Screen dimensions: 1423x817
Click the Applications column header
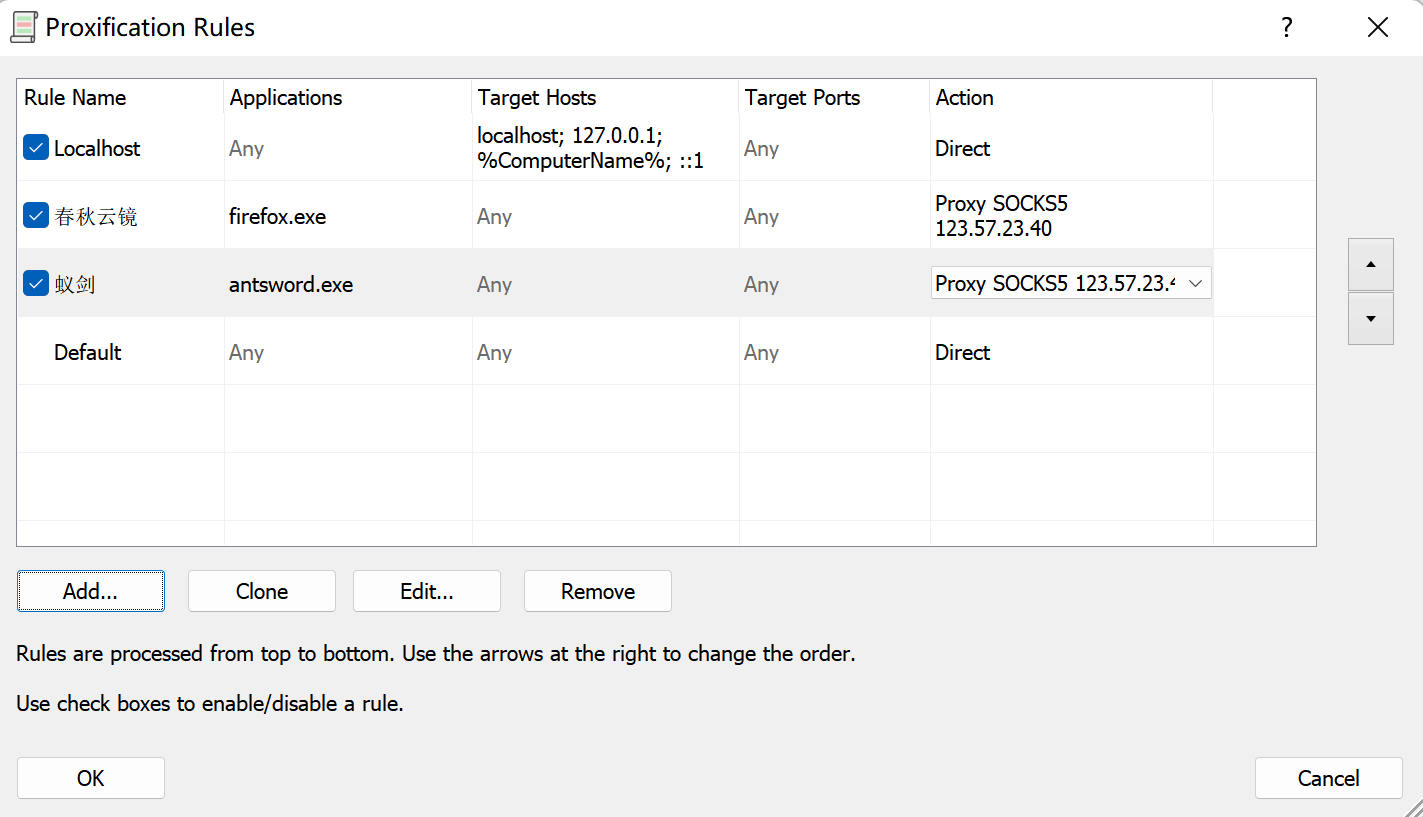286,98
